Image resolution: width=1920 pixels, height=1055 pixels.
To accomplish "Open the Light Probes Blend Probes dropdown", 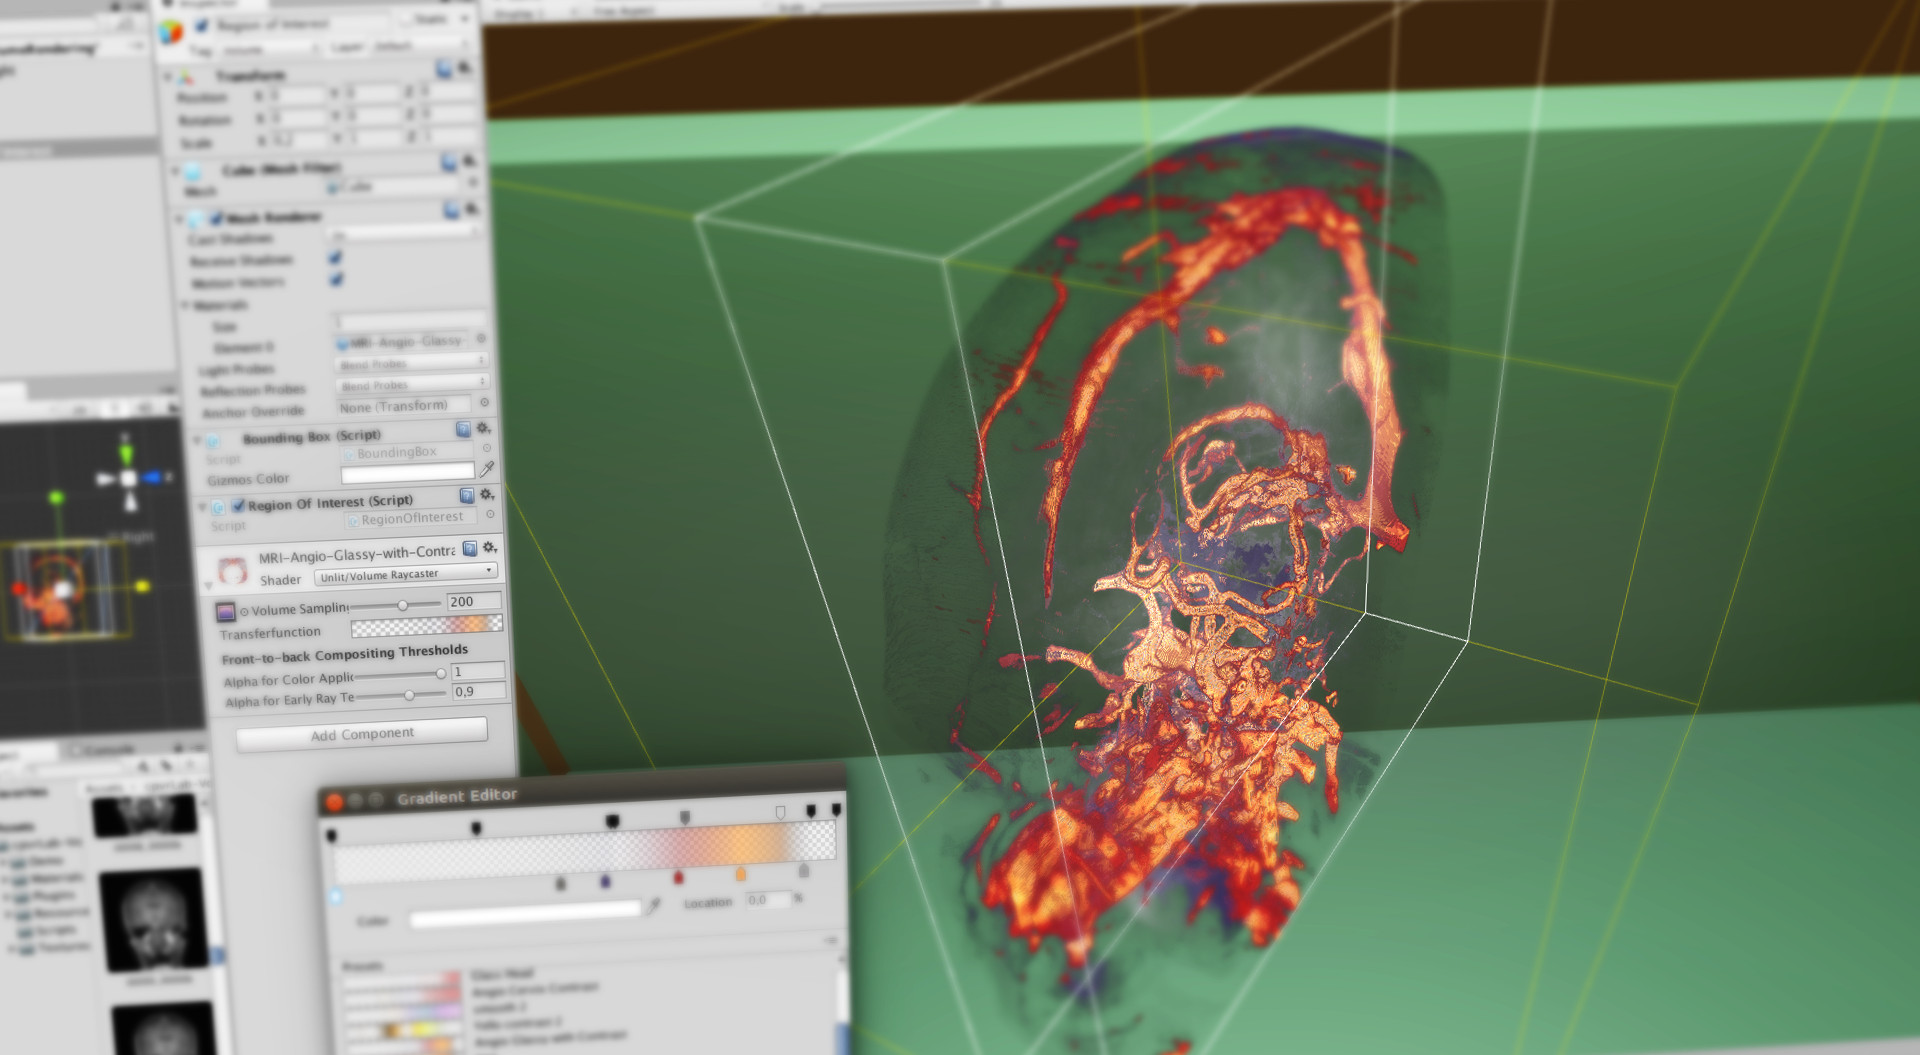I will (x=411, y=364).
